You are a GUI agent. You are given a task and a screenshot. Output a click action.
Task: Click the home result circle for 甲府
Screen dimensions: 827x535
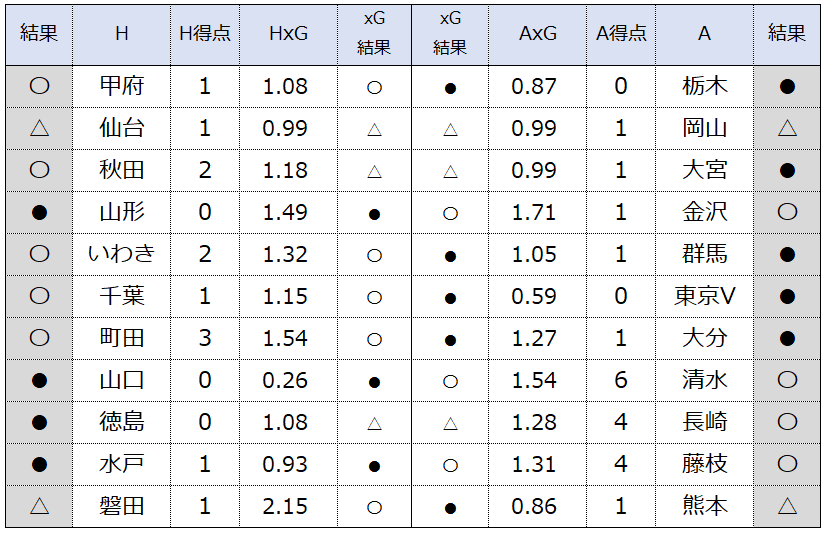[40, 85]
